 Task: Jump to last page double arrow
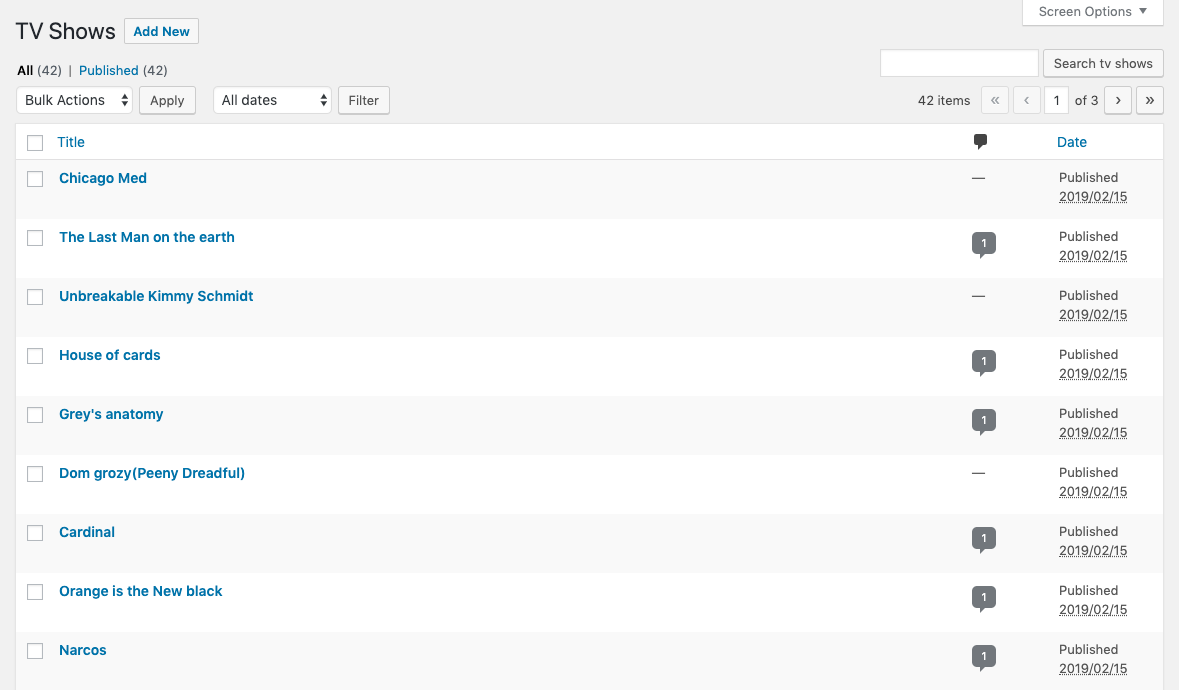pos(1150,100)
